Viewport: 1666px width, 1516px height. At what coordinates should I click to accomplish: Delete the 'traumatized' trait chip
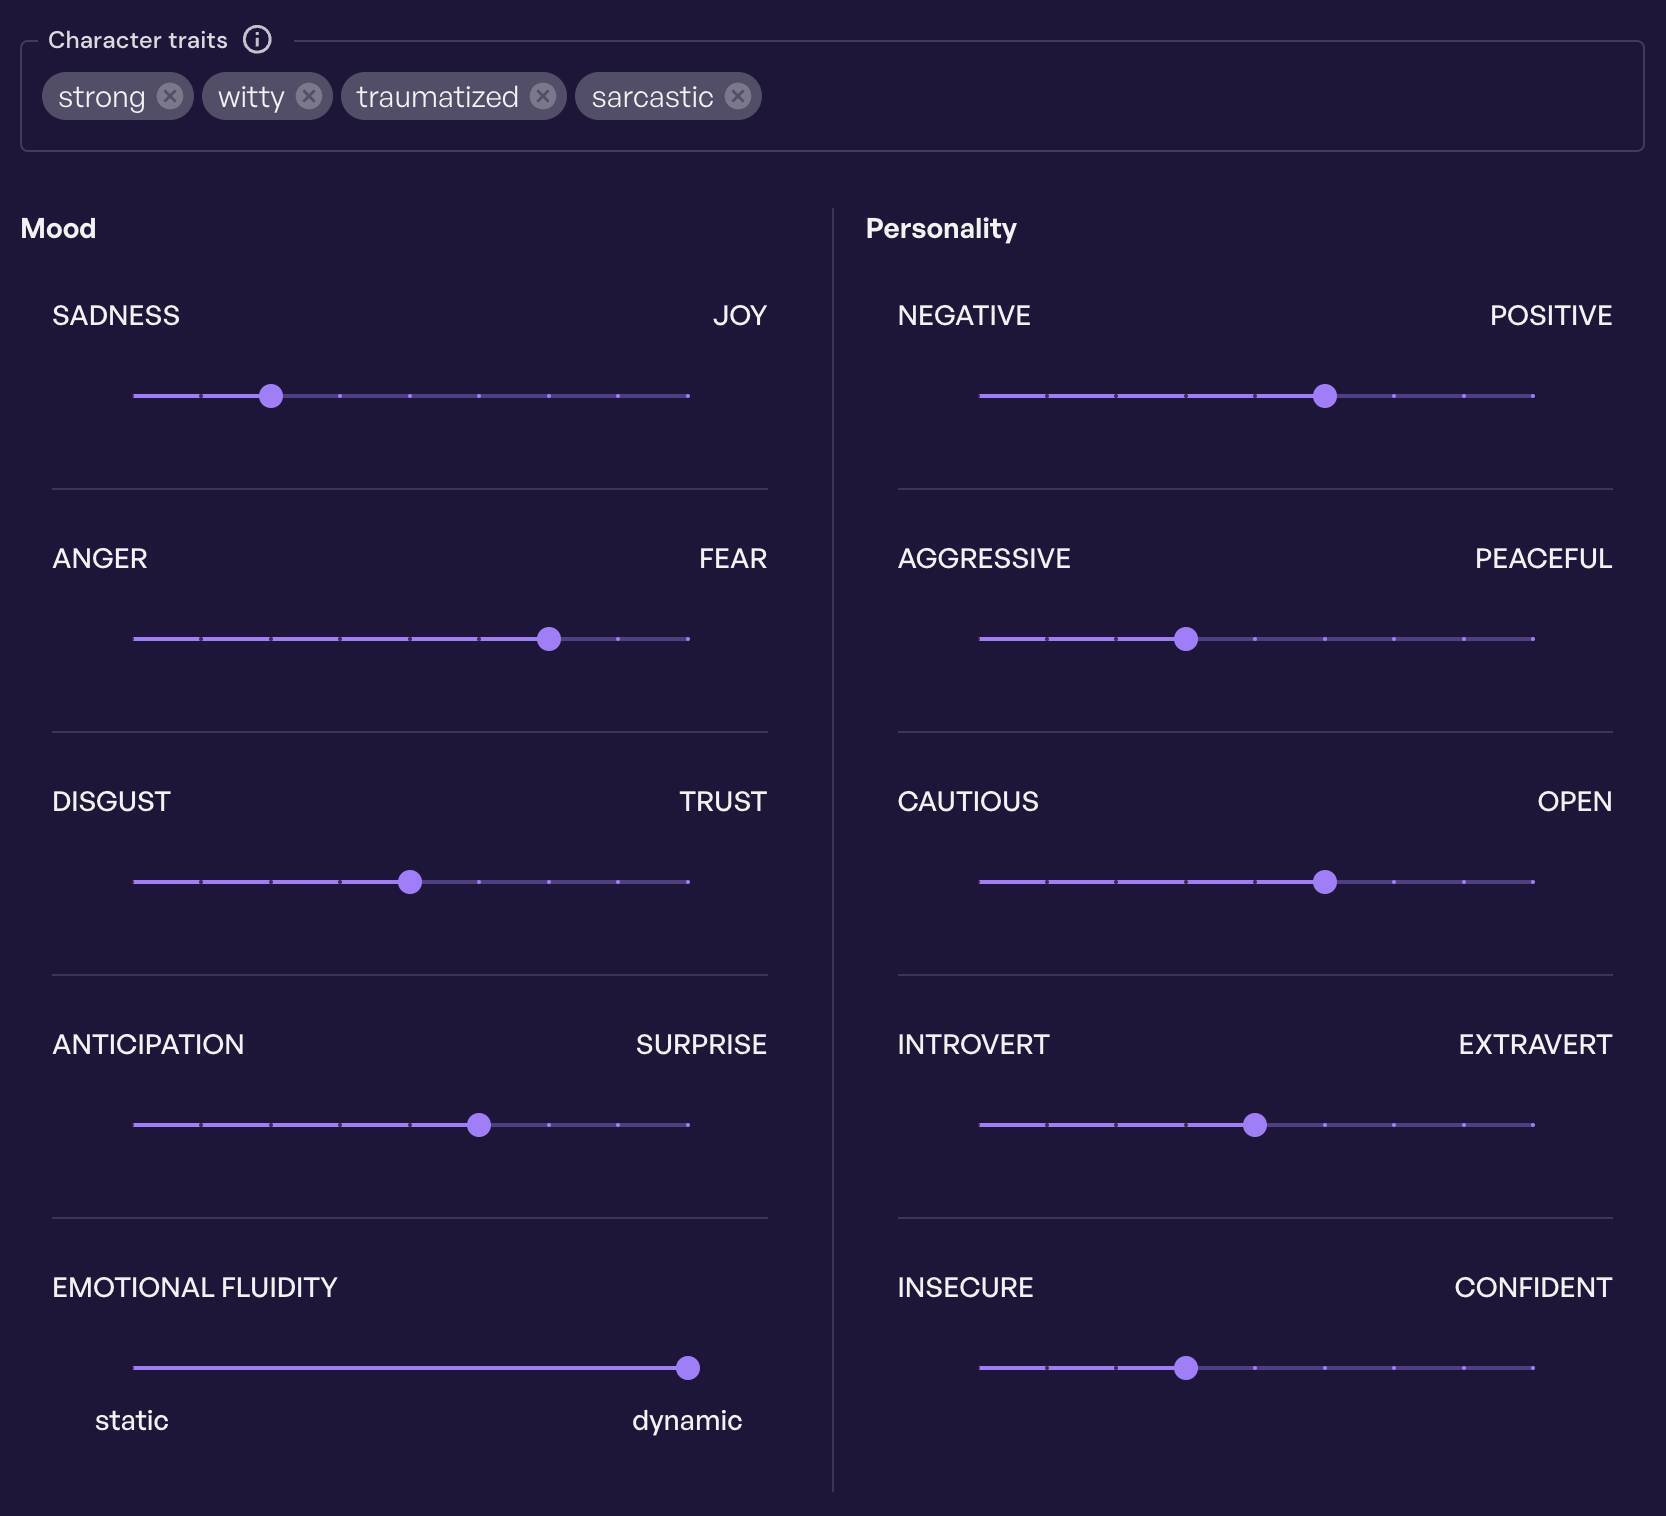coord(543,96)
